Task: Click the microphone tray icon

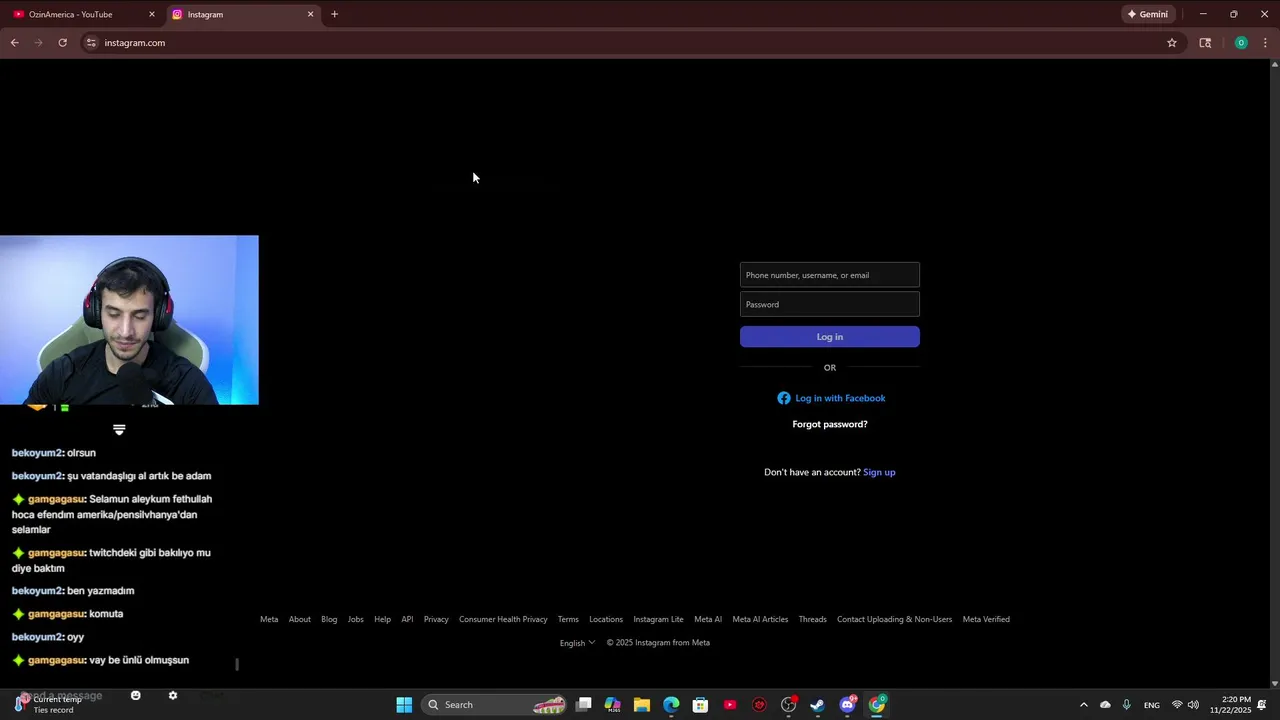Action: point(1127,705)
